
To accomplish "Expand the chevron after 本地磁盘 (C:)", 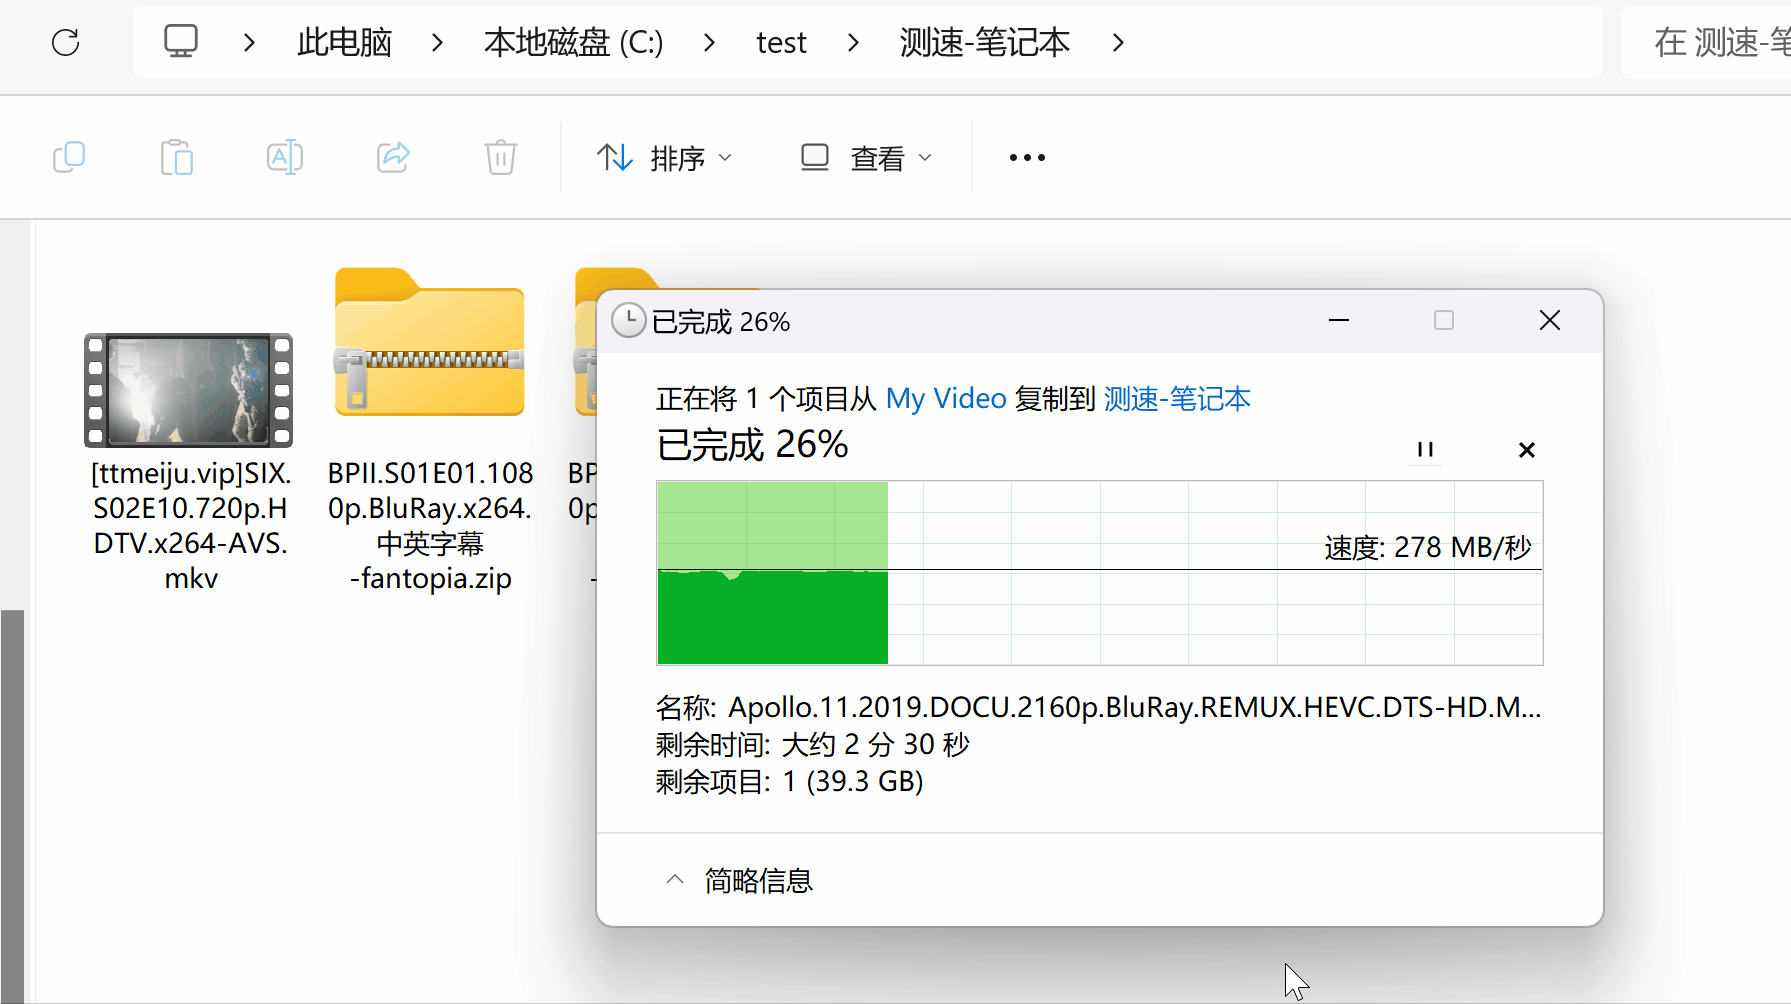I will click(x=709, y=42).
